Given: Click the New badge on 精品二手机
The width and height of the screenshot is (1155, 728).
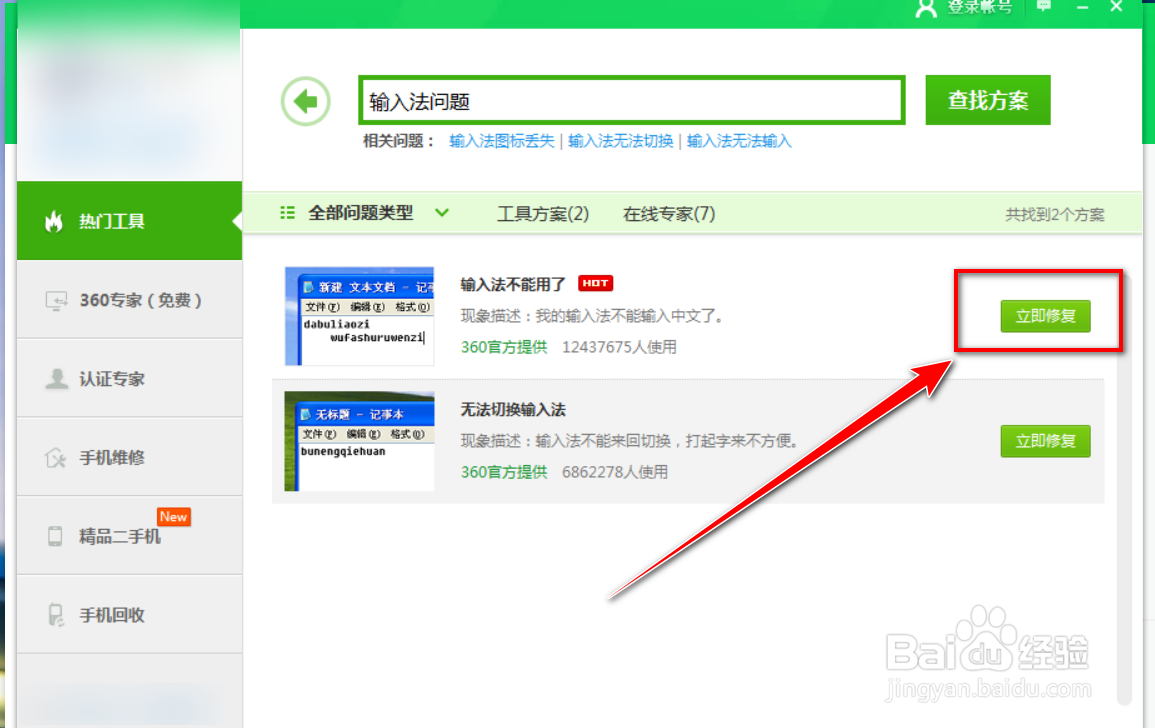Looking at the screenshot, I should [174, 517].
